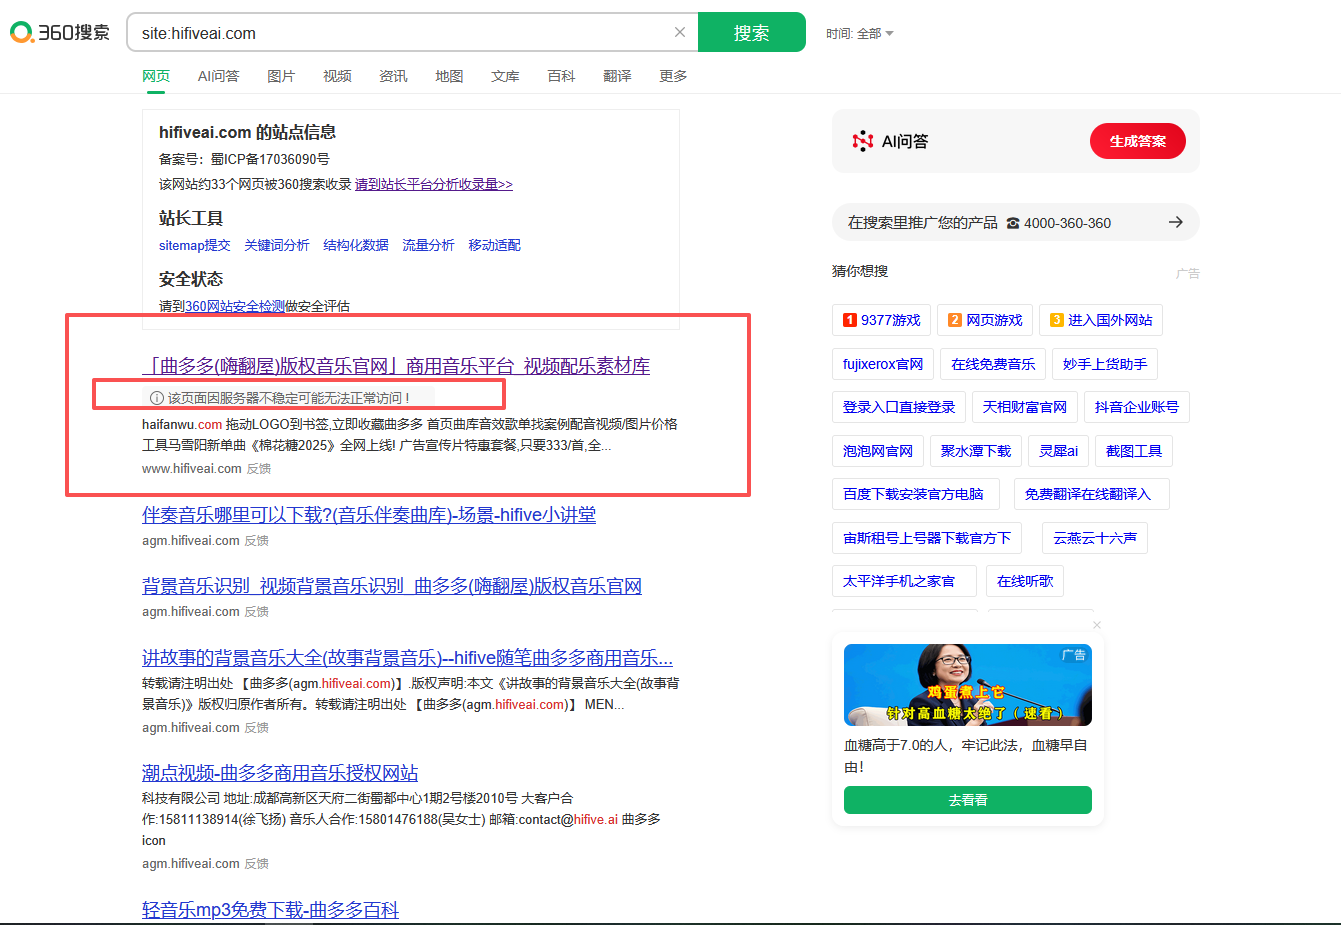Open the 背景音乐识别 result title

pyautogui.click(x=392, y=586)
